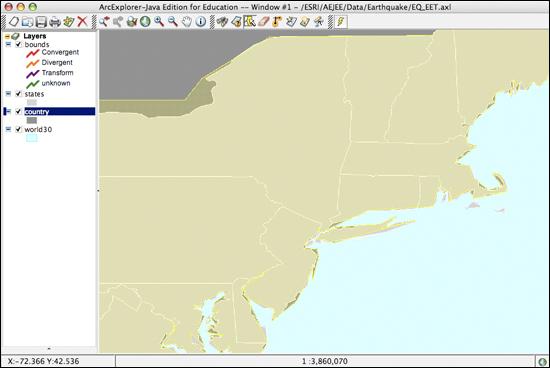Turn off the world30 layer checkbox
The height and width of the screenshot is (368, 550).
[19, 129]
